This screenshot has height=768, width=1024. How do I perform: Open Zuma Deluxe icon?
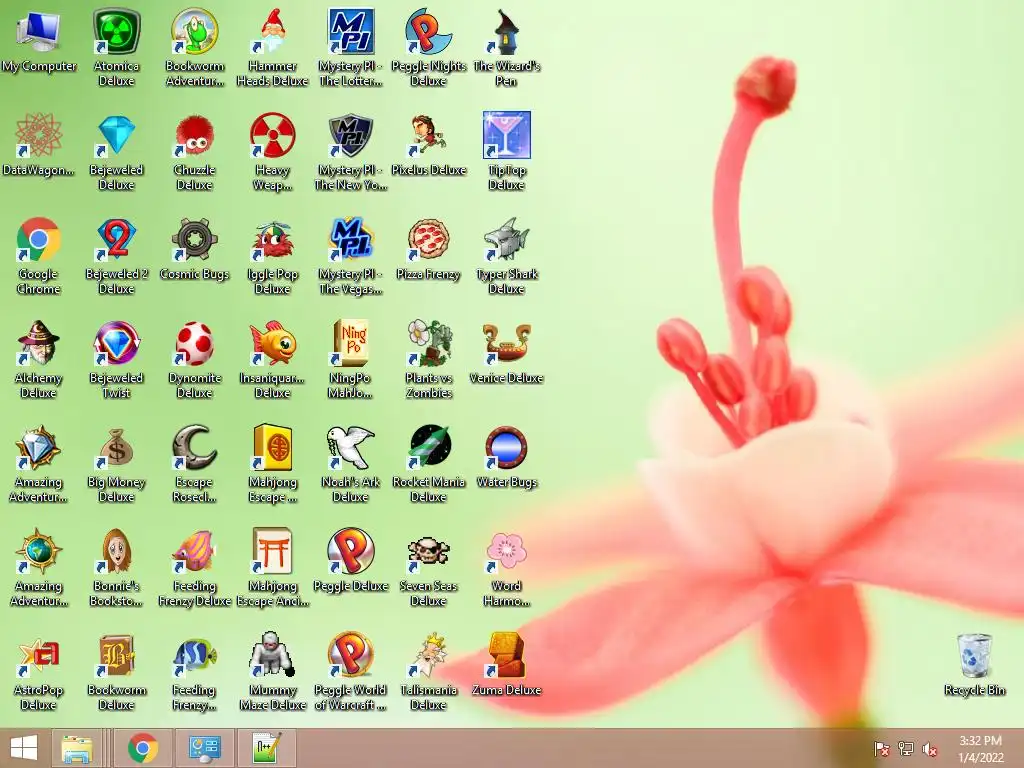coord(506,656)
